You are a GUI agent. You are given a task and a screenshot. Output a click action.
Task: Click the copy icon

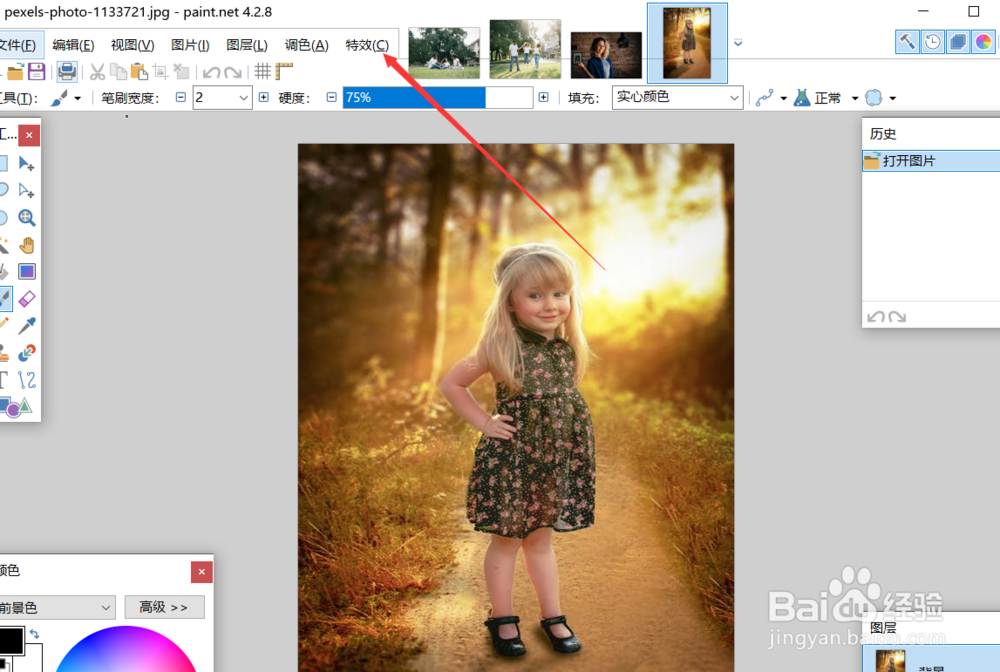(118, 71)
